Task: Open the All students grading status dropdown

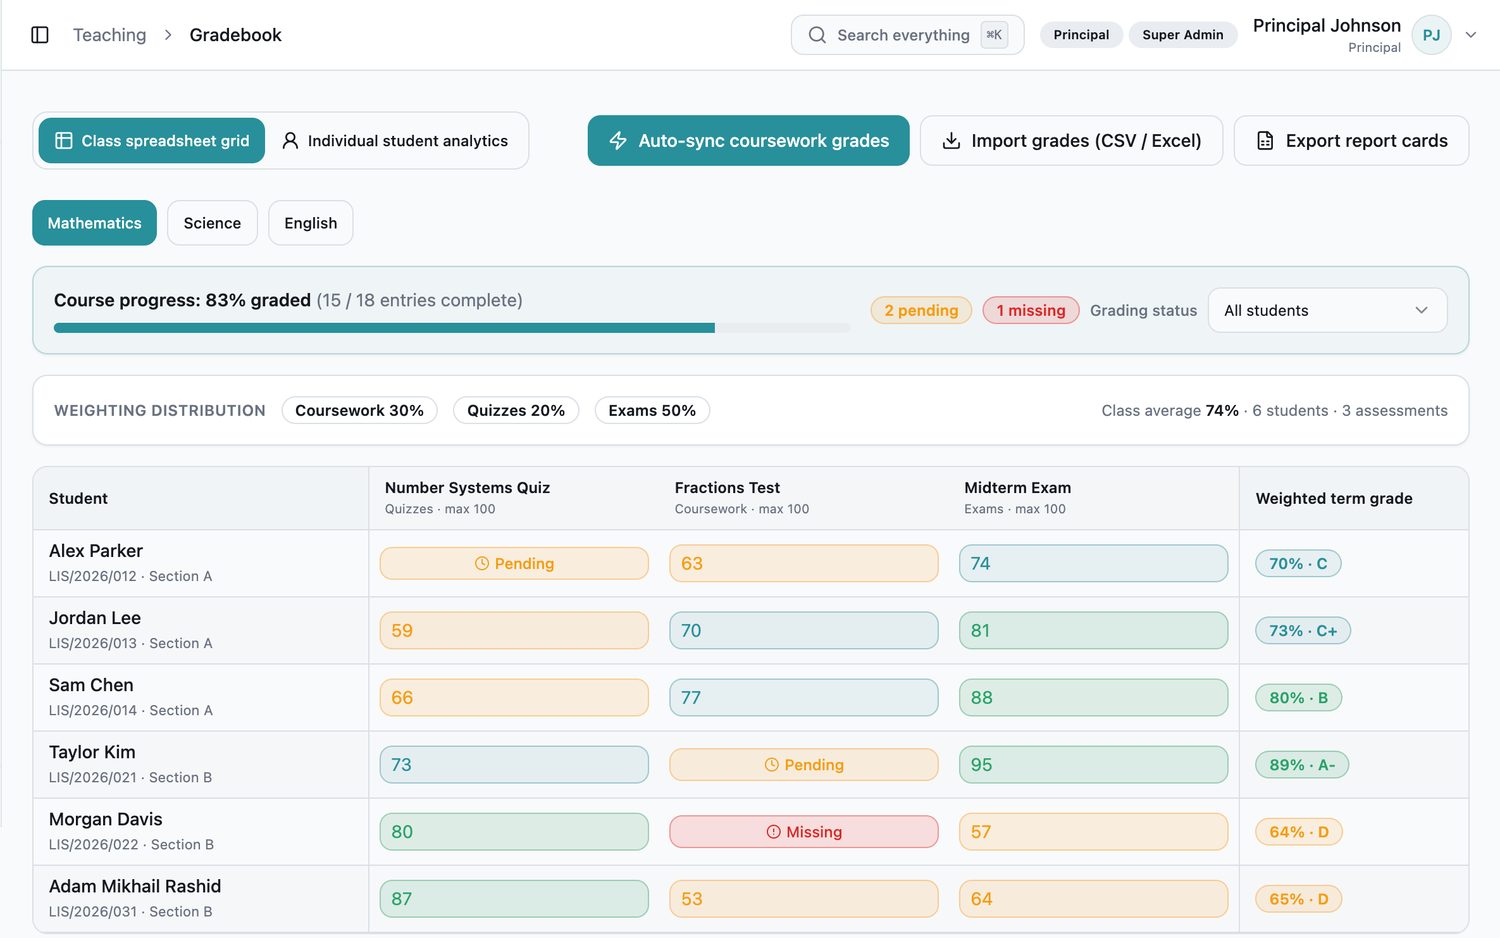Action: 1327,311
